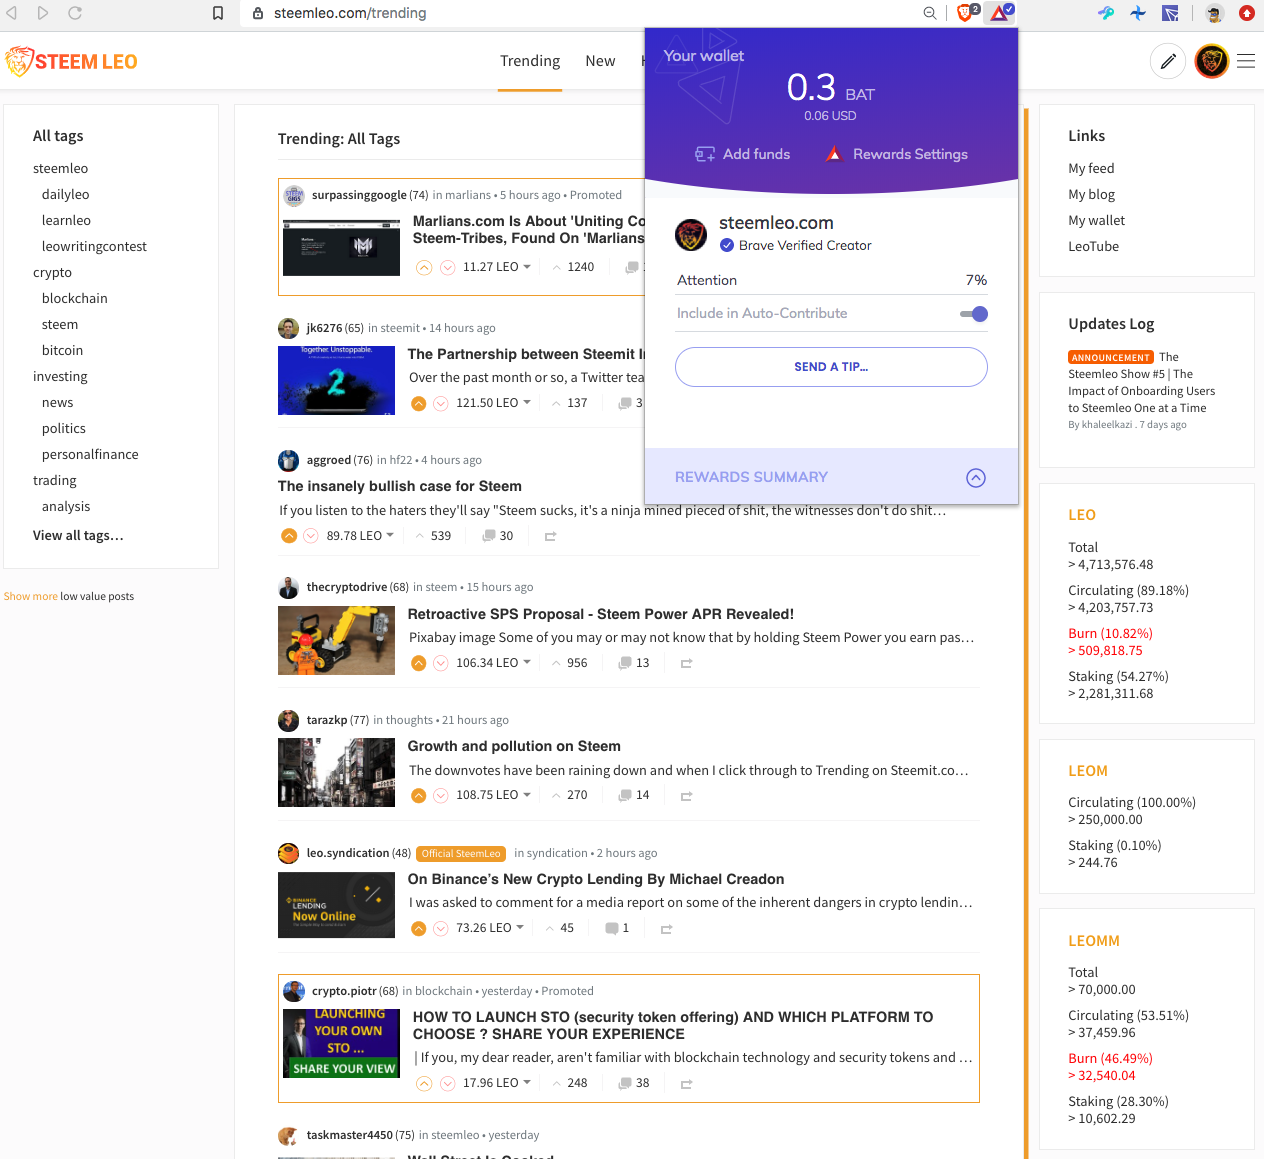Open payout dropdown next to 108.75 LEO

(x=527, y=794)
